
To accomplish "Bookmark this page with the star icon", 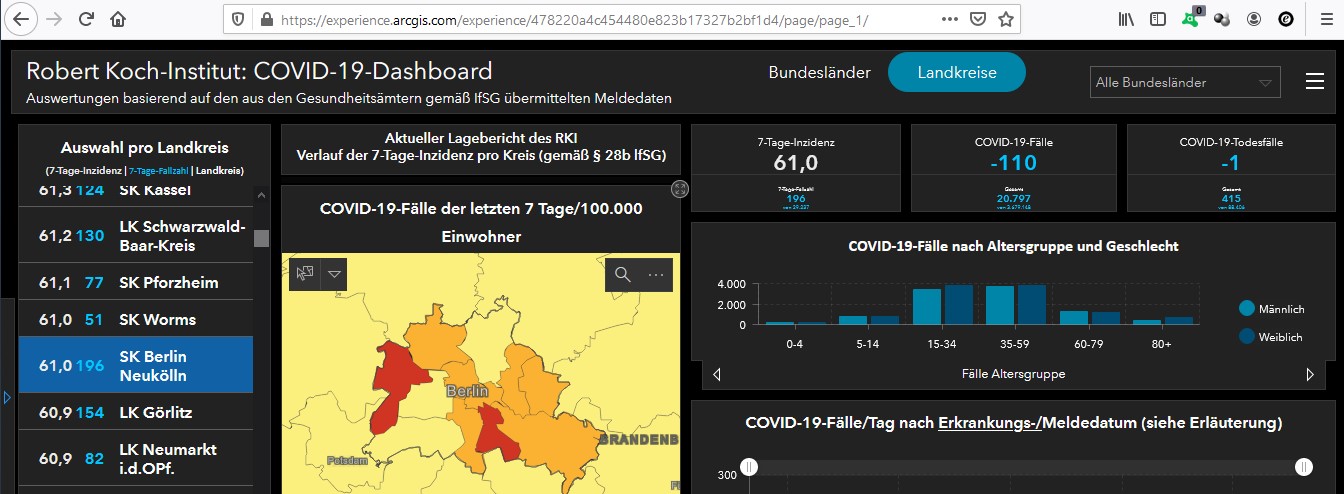I will [1006, 19].
